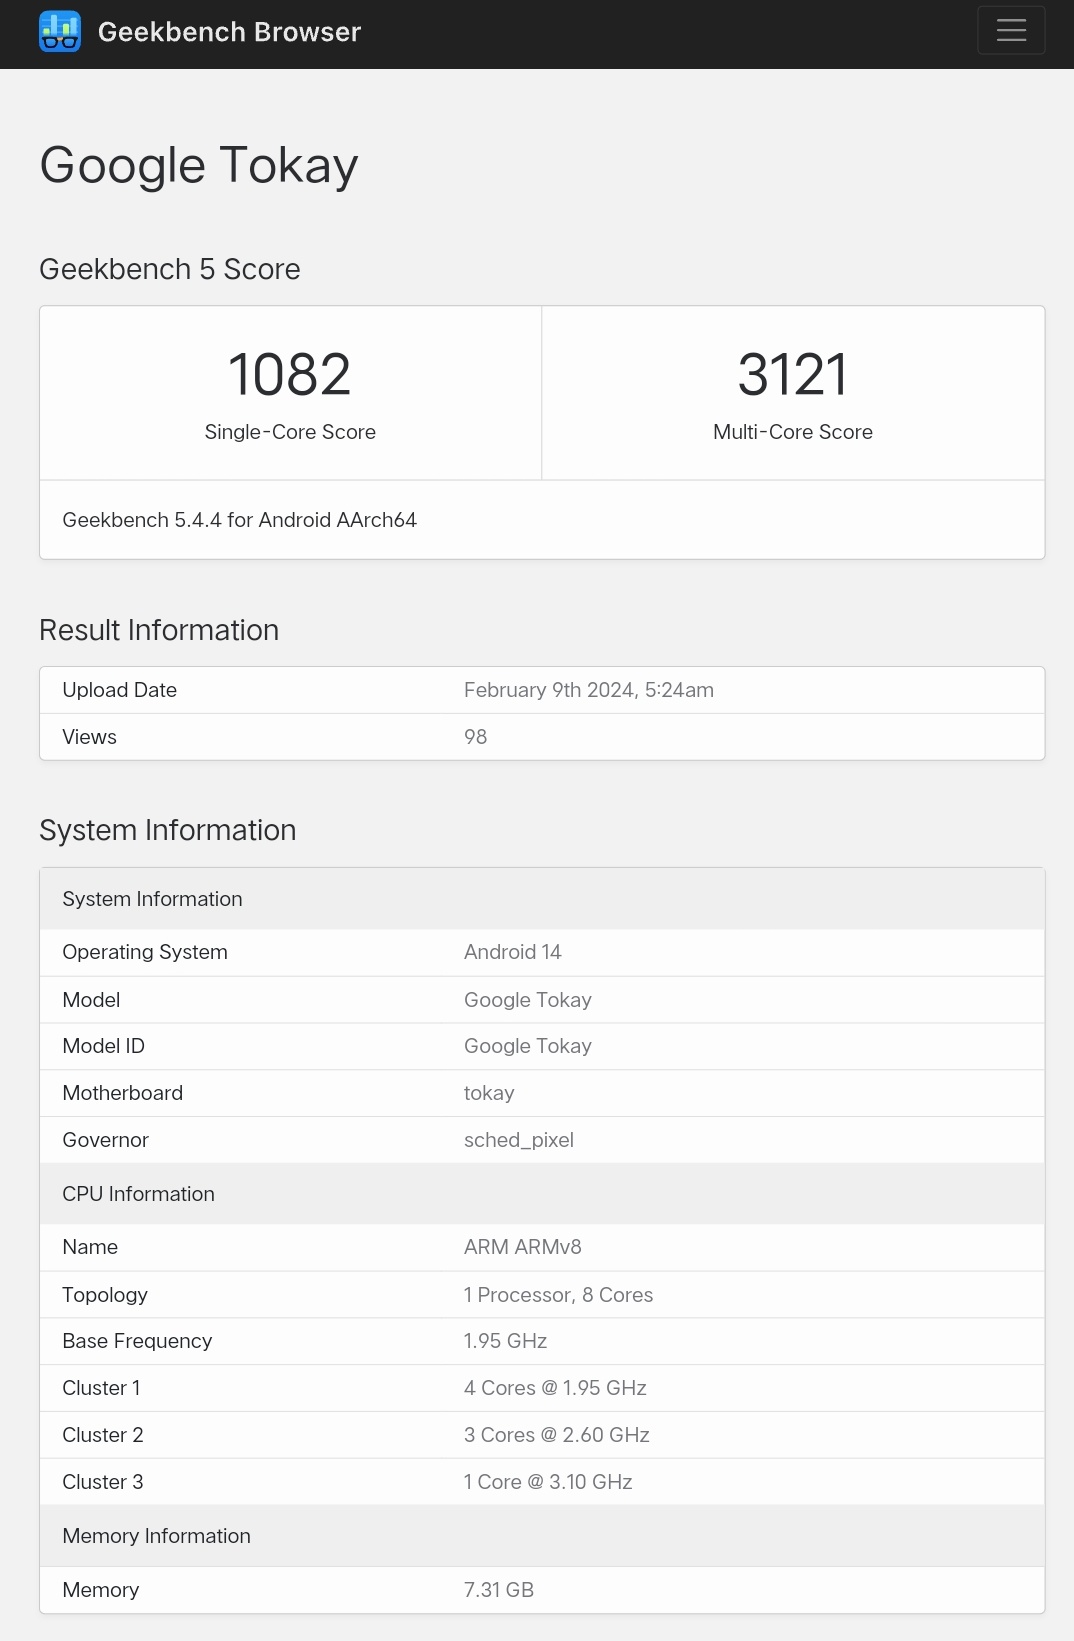
Task: Click the sched_pixel governor value
Action: click(x=519, y=1140)
